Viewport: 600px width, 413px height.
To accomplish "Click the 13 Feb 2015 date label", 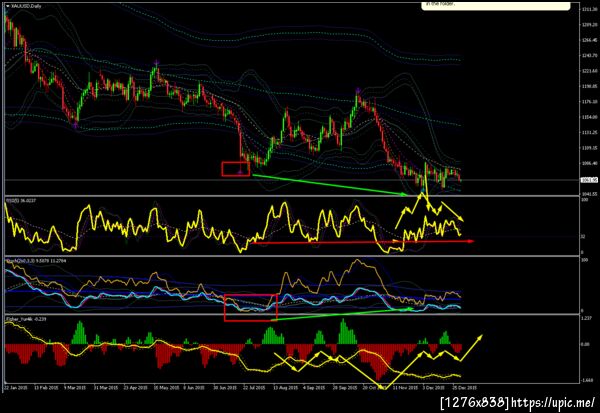I will coord(46,387).
